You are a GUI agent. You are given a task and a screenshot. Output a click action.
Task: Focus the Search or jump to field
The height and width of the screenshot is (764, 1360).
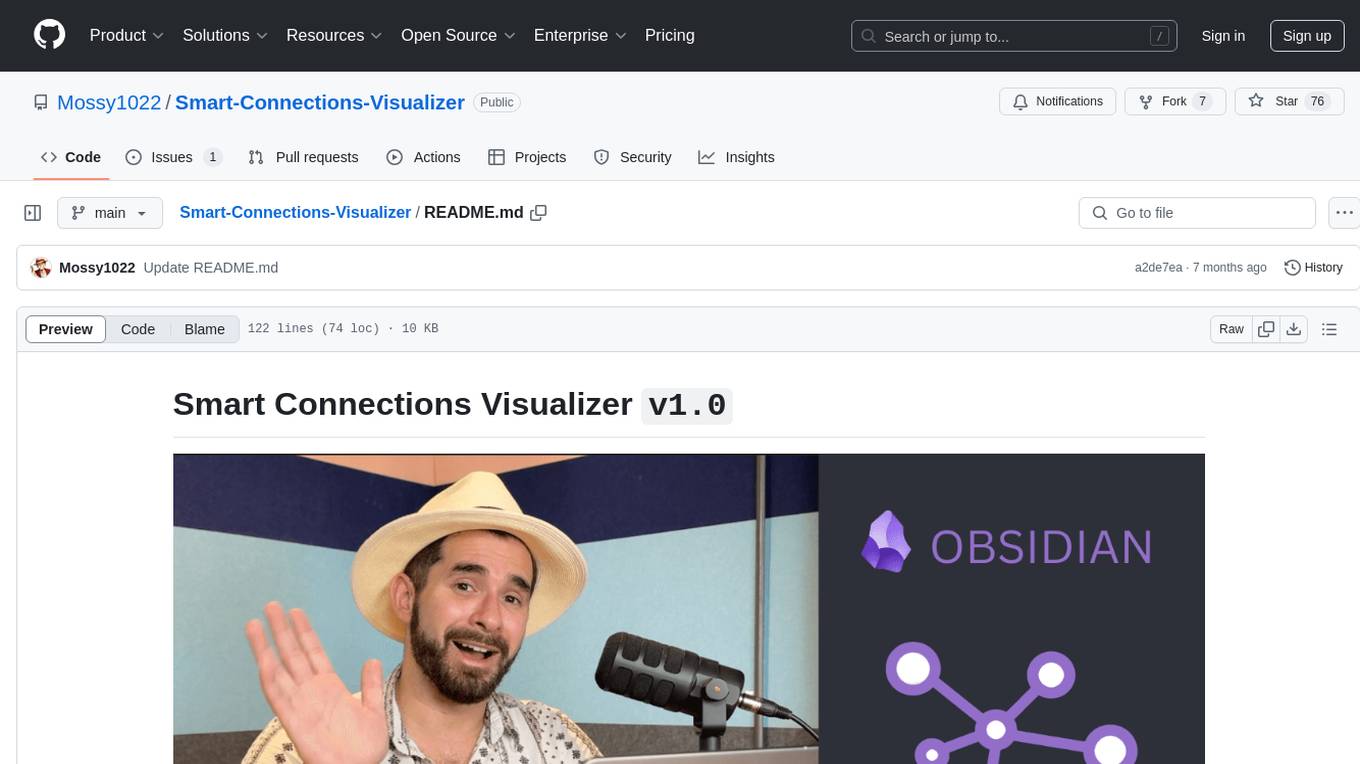click(x=1016, y=36)
